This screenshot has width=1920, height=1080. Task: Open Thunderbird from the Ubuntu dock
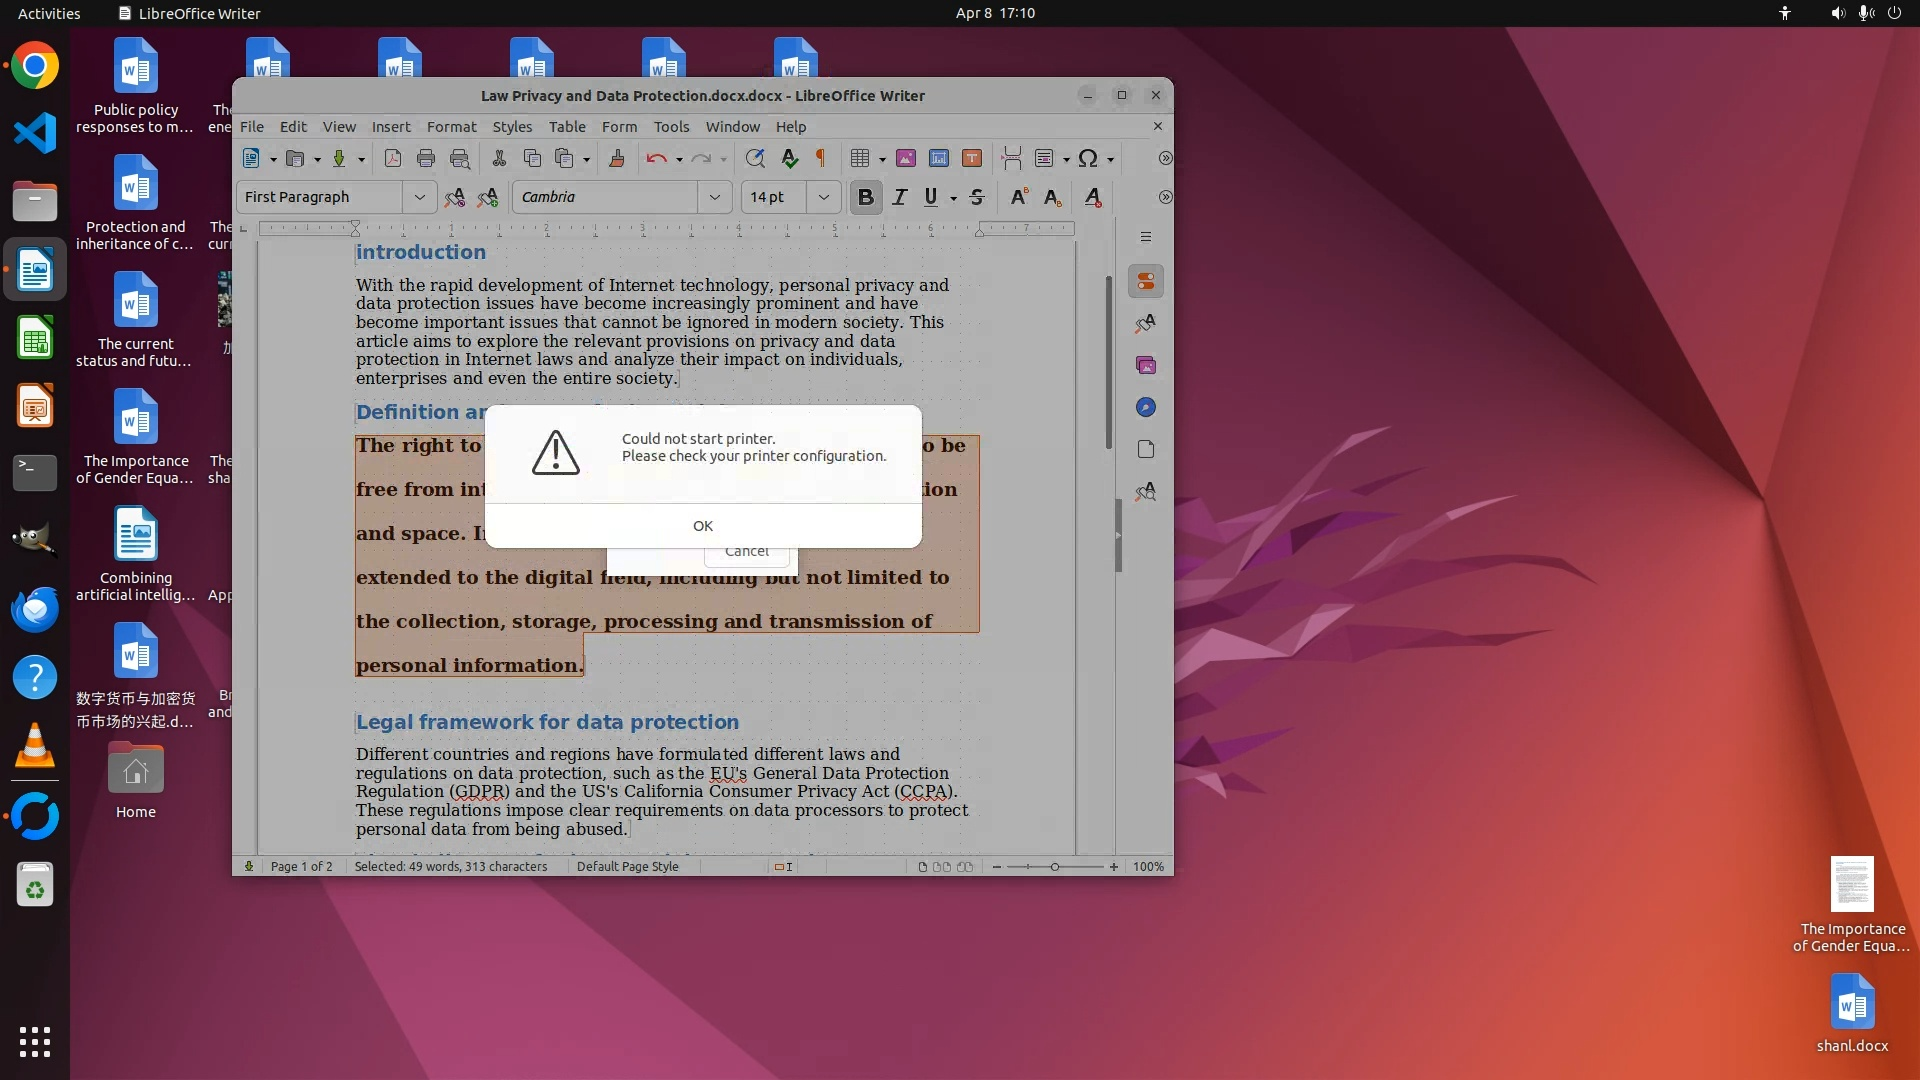[35, 609]
